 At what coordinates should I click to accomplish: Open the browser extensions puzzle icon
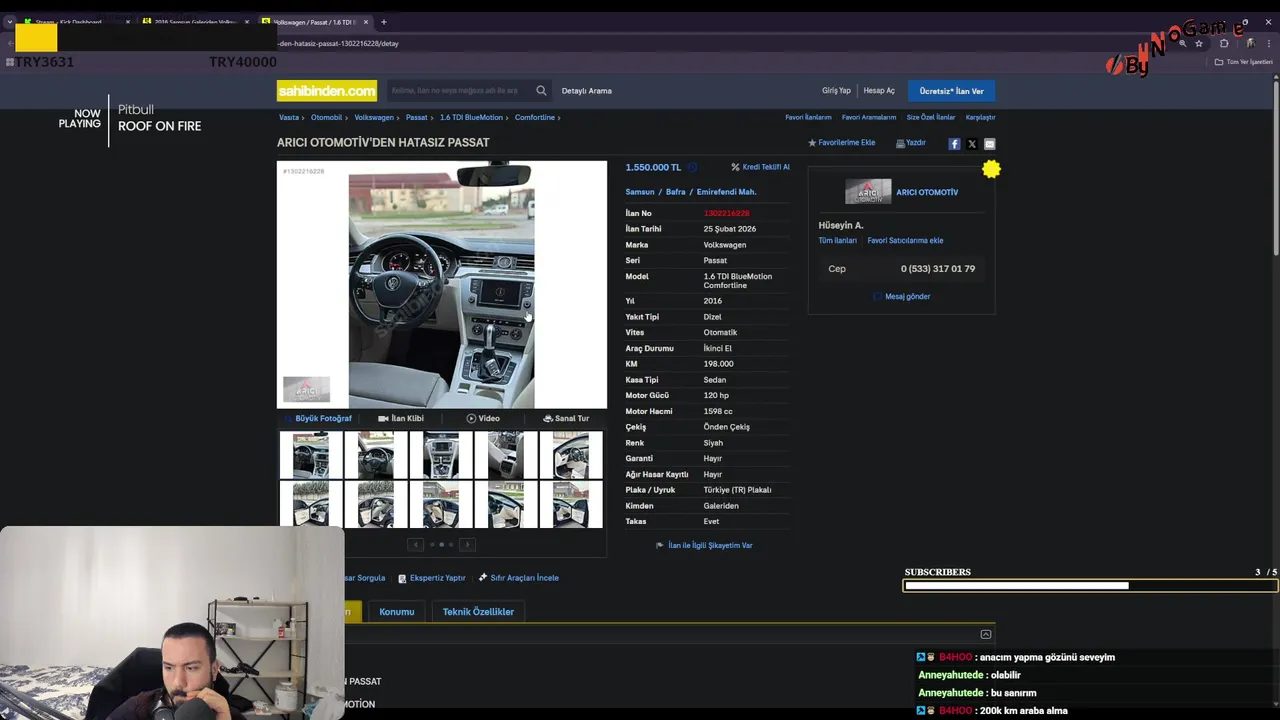(1224, 43)
